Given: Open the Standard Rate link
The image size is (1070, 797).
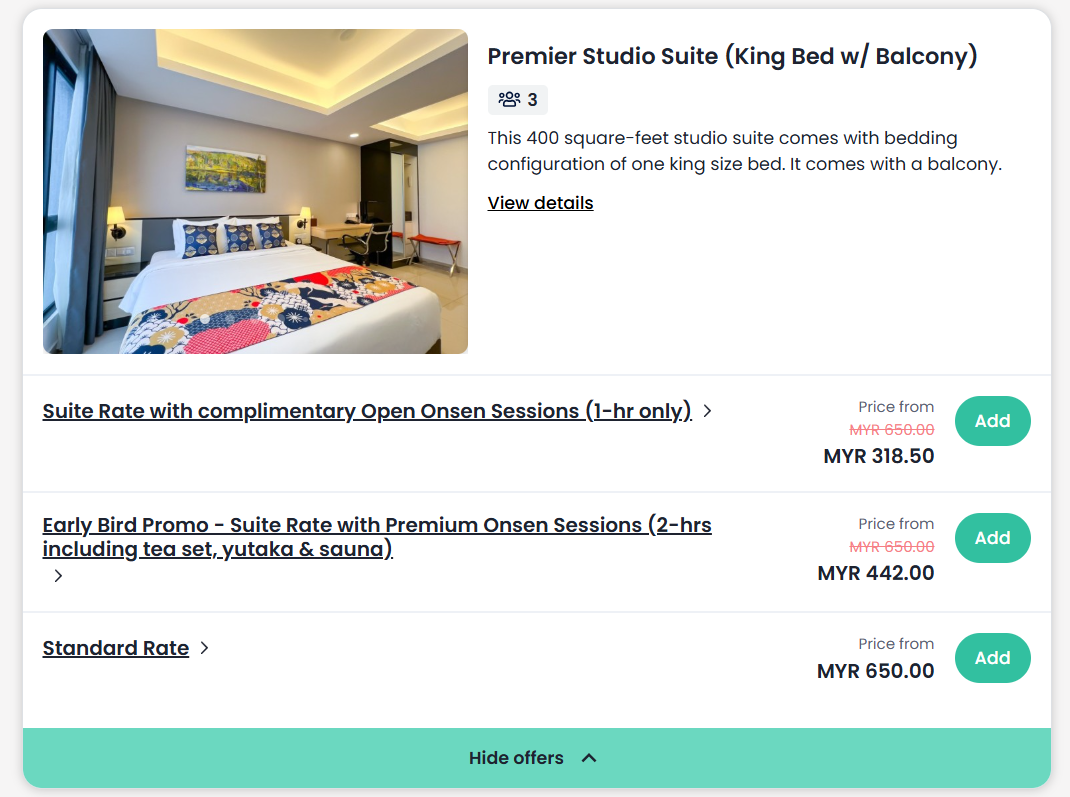Looking at the screenshot, I should 116,648.
